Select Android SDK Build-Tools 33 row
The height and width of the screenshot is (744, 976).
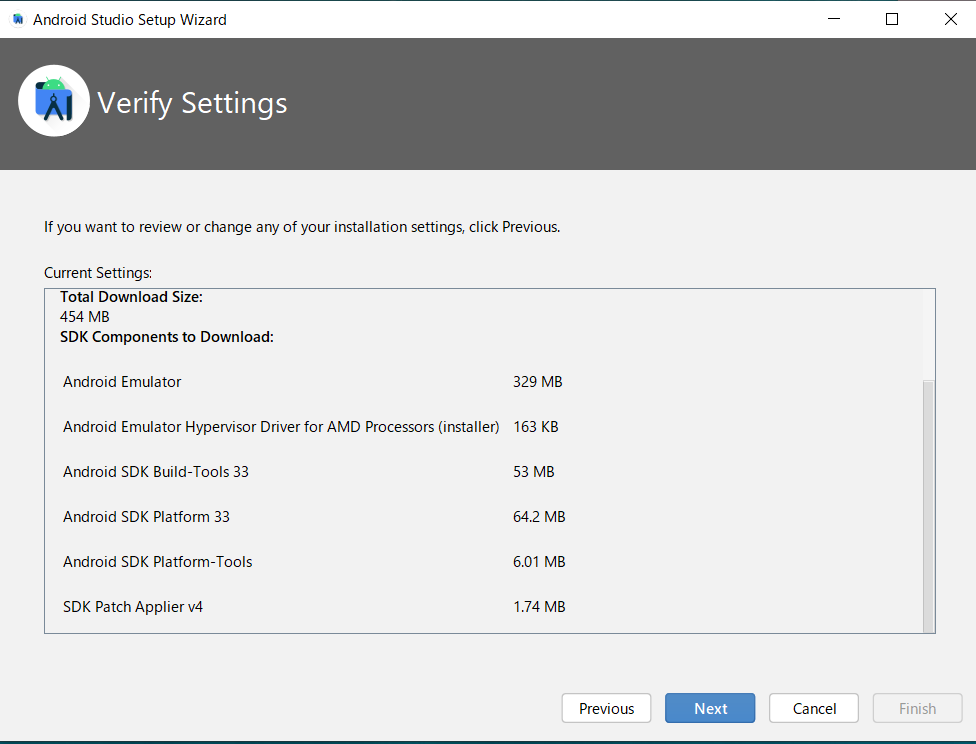[x=312, y=471]
